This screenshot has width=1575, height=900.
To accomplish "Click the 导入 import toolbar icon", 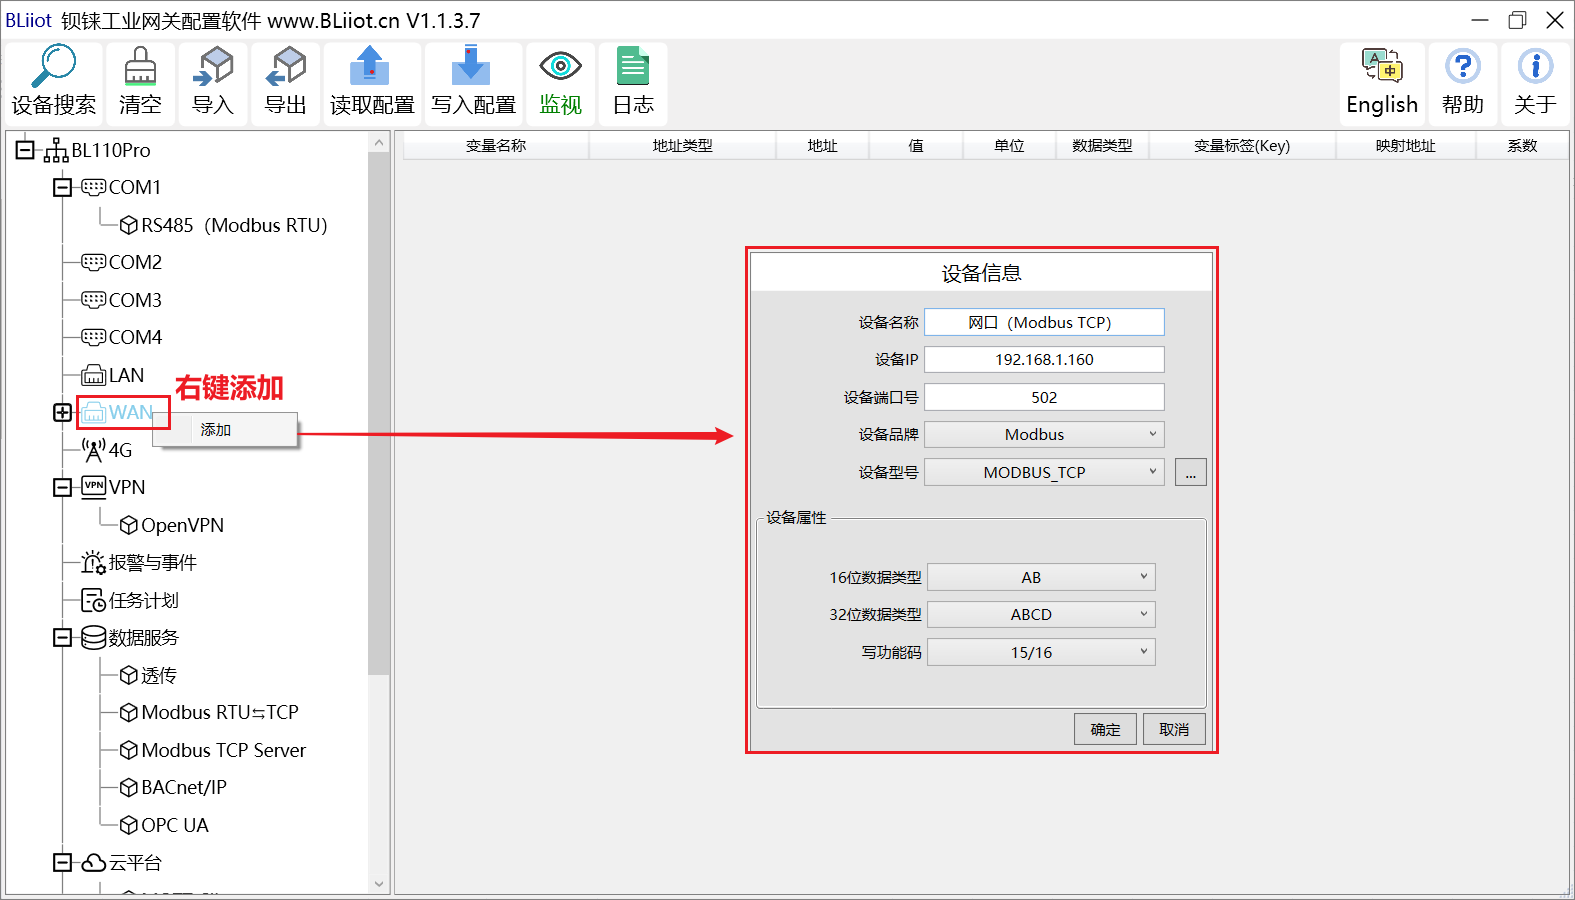I will [x=213, y=67].
